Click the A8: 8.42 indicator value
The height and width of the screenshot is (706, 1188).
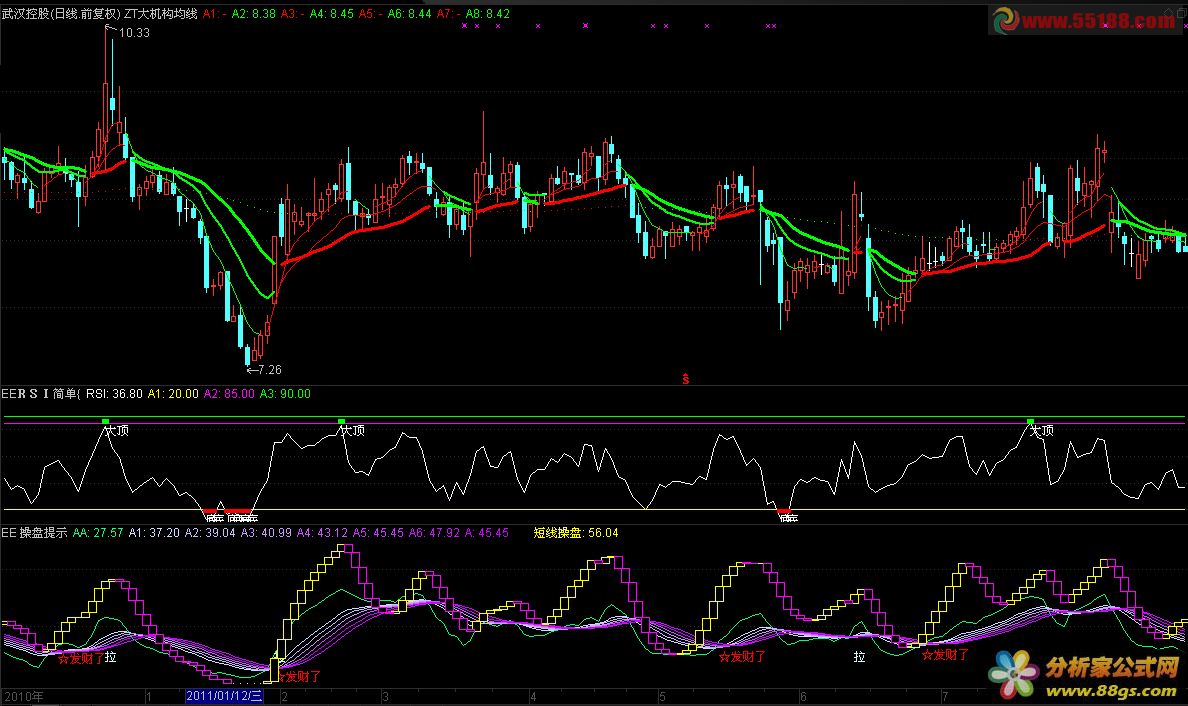(487, 14)
